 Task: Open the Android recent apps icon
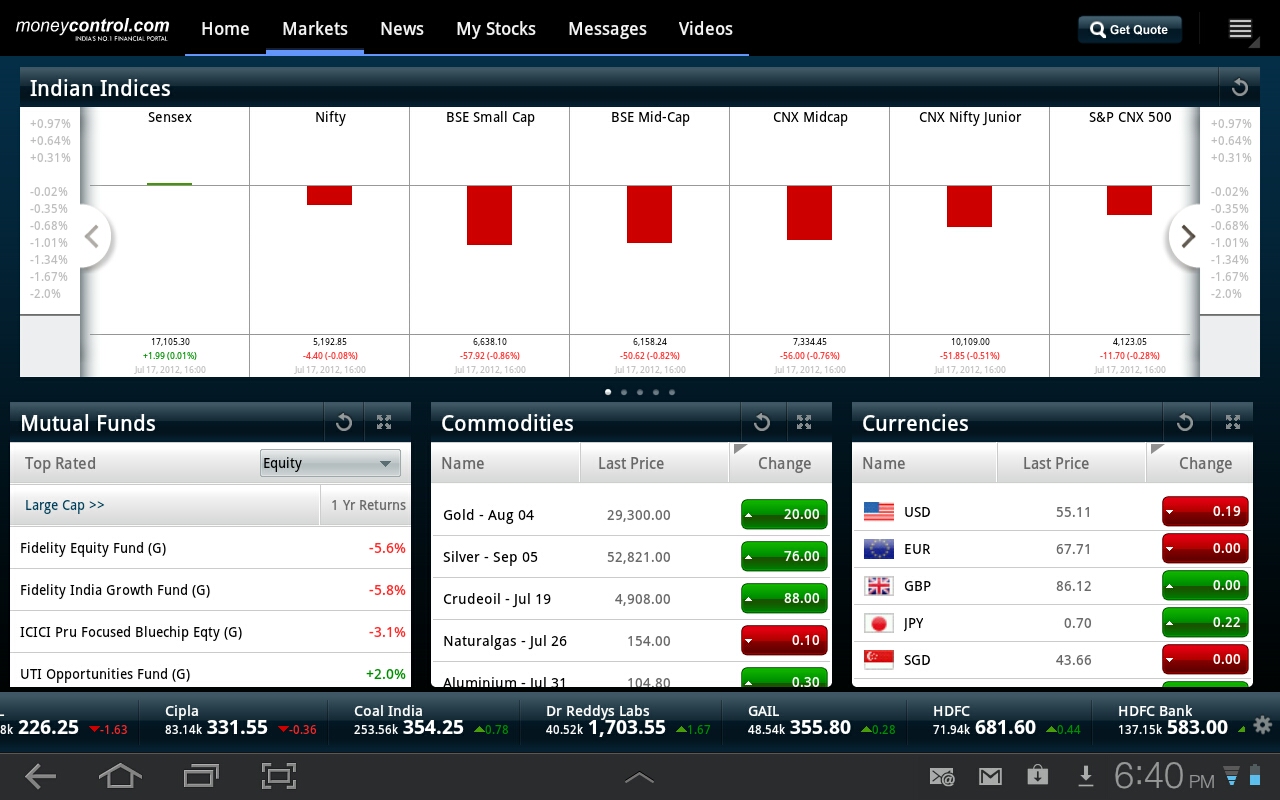tap(200, 776)
